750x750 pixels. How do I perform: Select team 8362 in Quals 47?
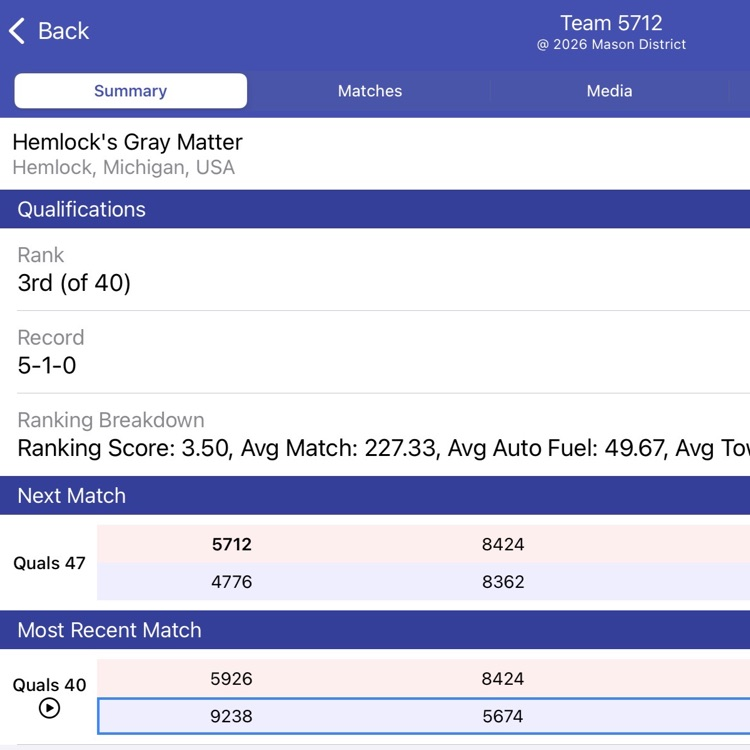502,582
